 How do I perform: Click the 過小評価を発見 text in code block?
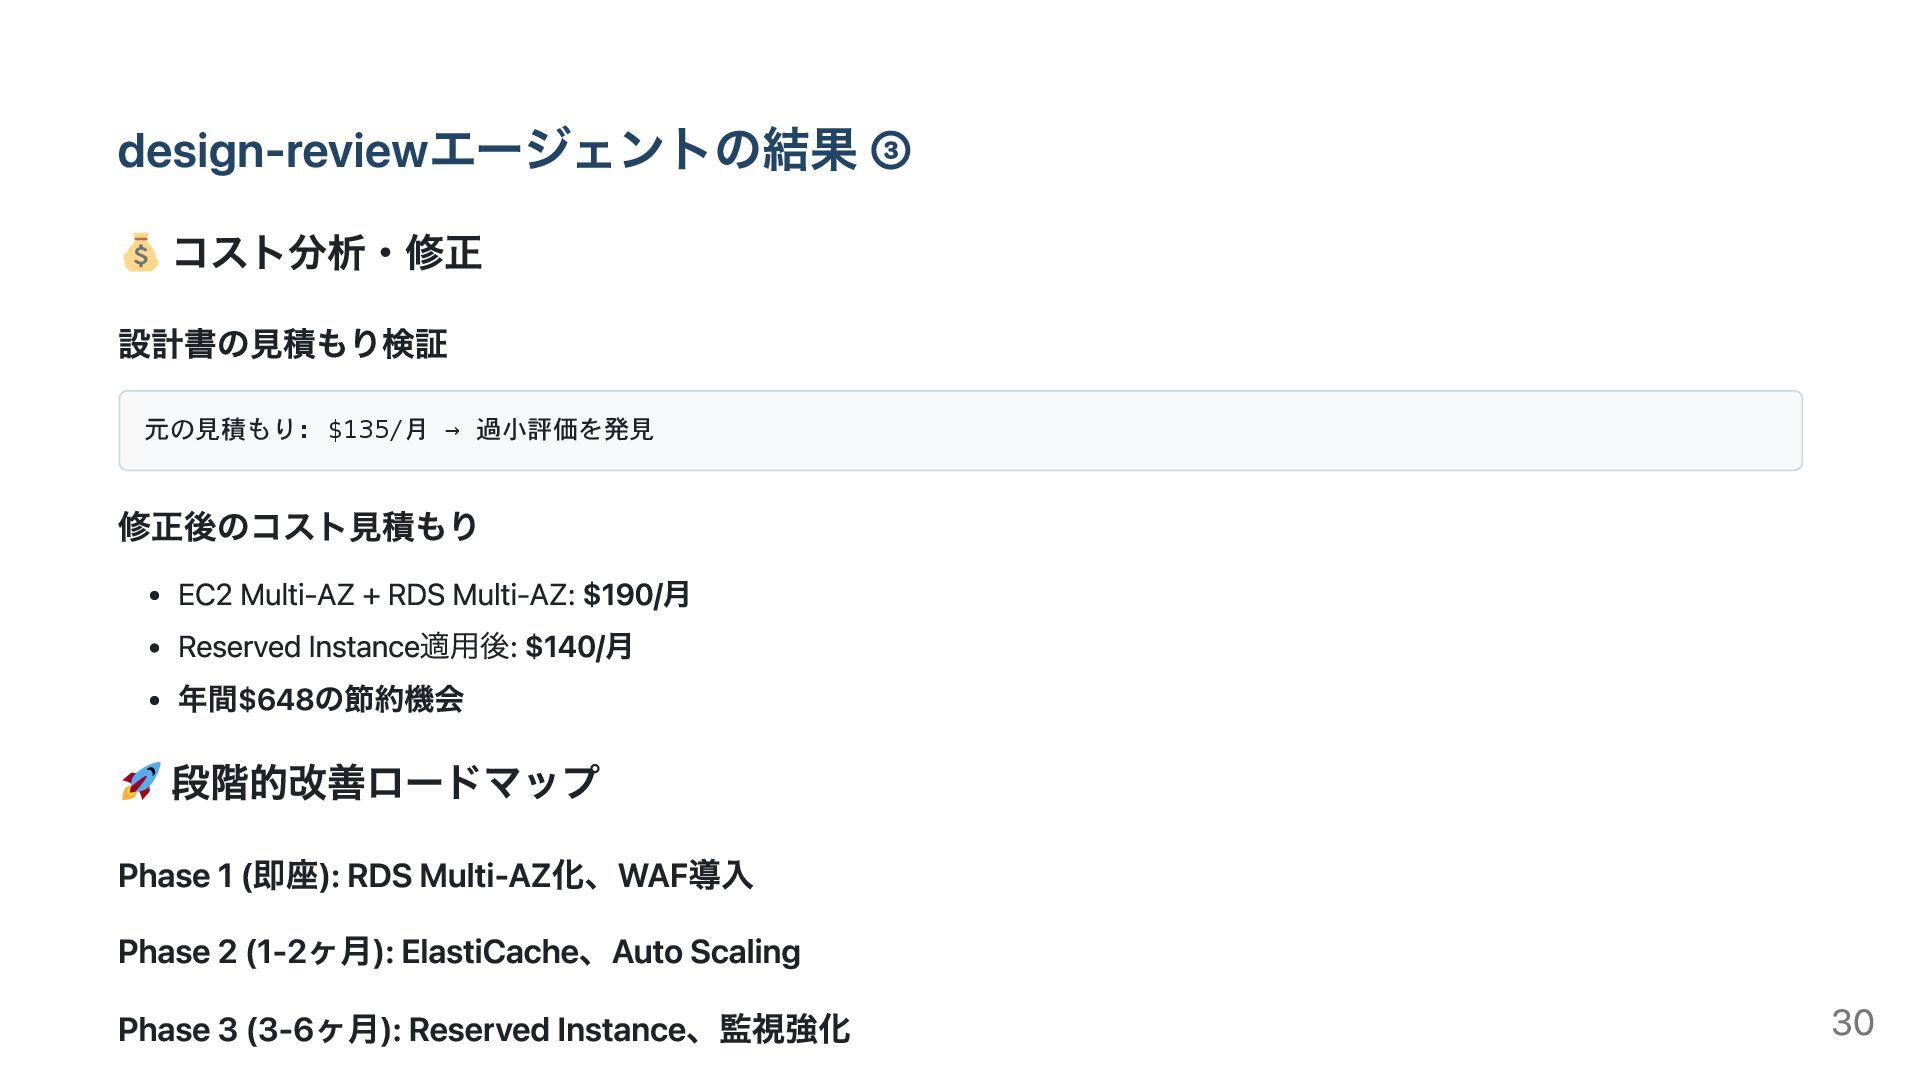(x=564, y=430)
